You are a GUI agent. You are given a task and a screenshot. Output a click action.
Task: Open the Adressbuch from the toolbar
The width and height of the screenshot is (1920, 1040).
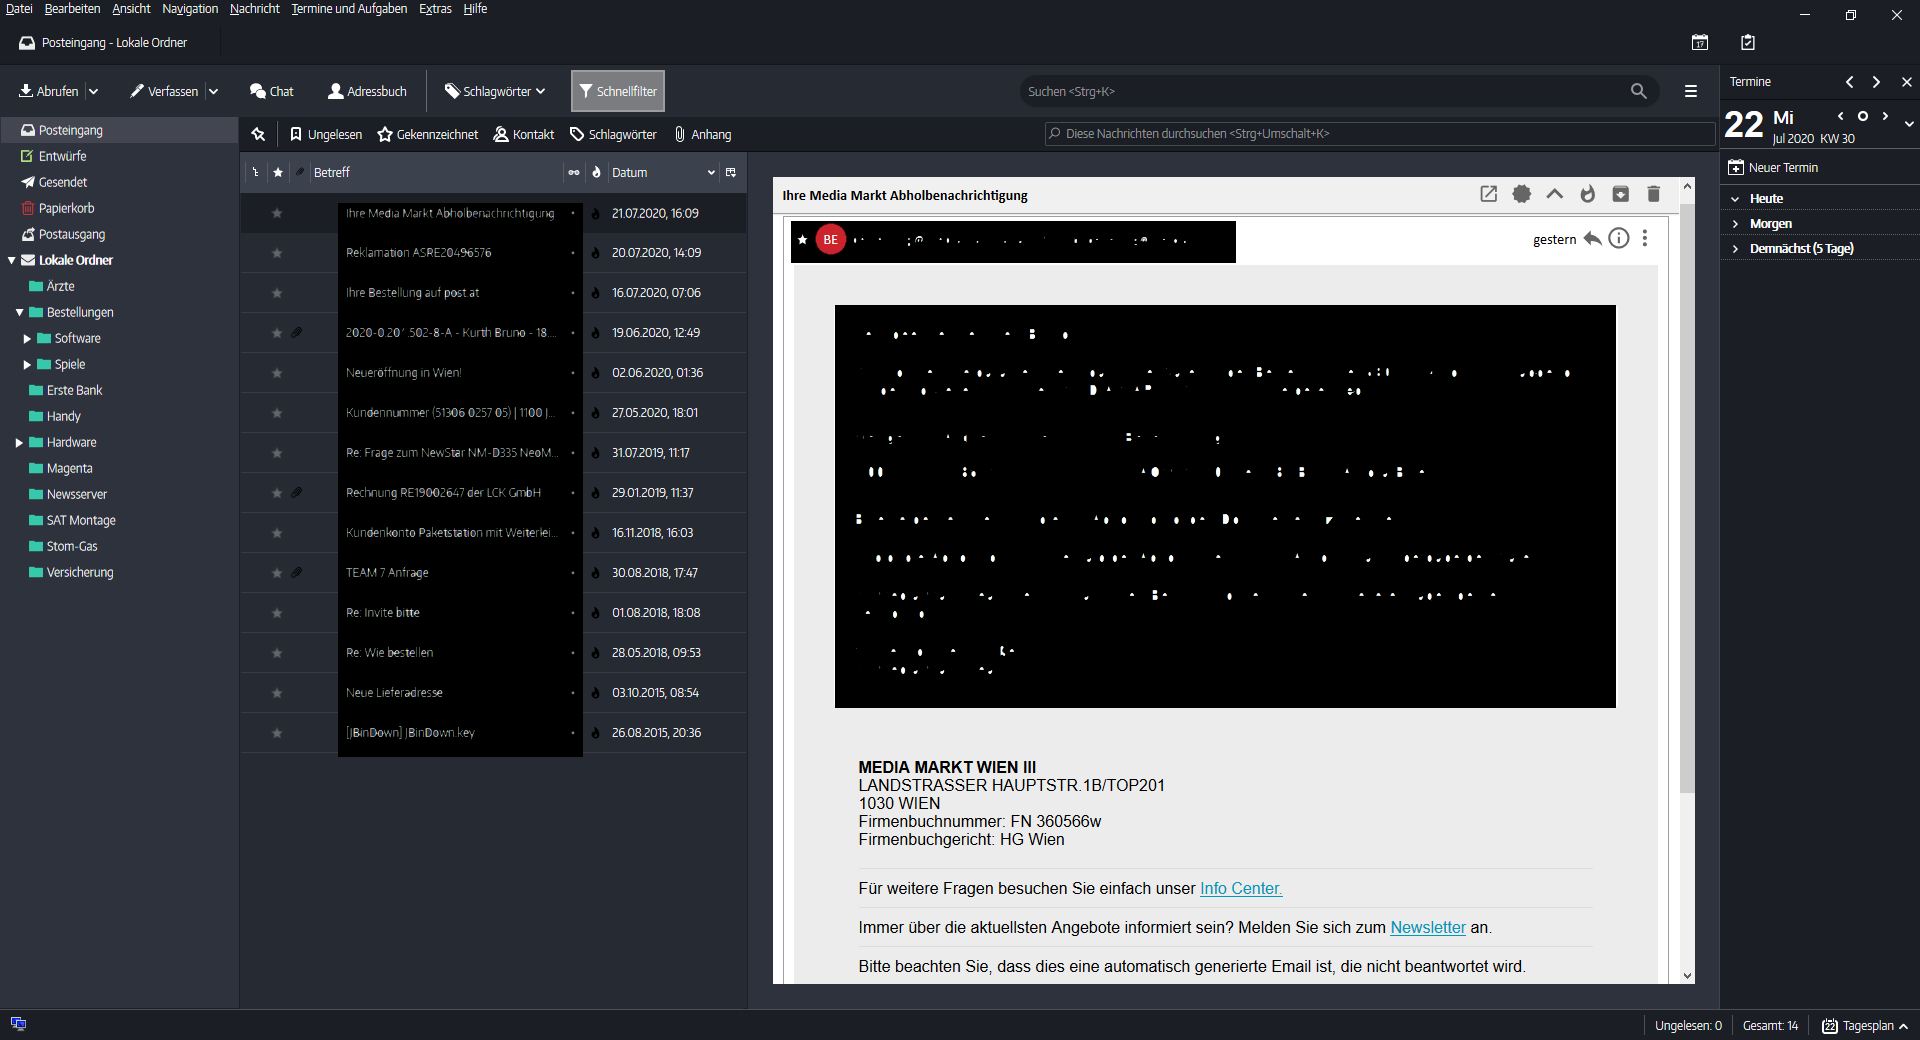[x=367, y=91]
